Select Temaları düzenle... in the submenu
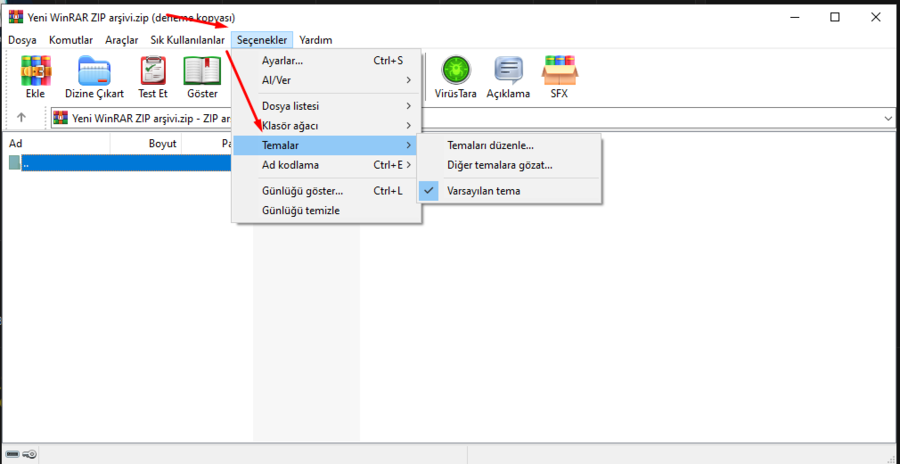The image size is (900, 464). coord(510,146)
